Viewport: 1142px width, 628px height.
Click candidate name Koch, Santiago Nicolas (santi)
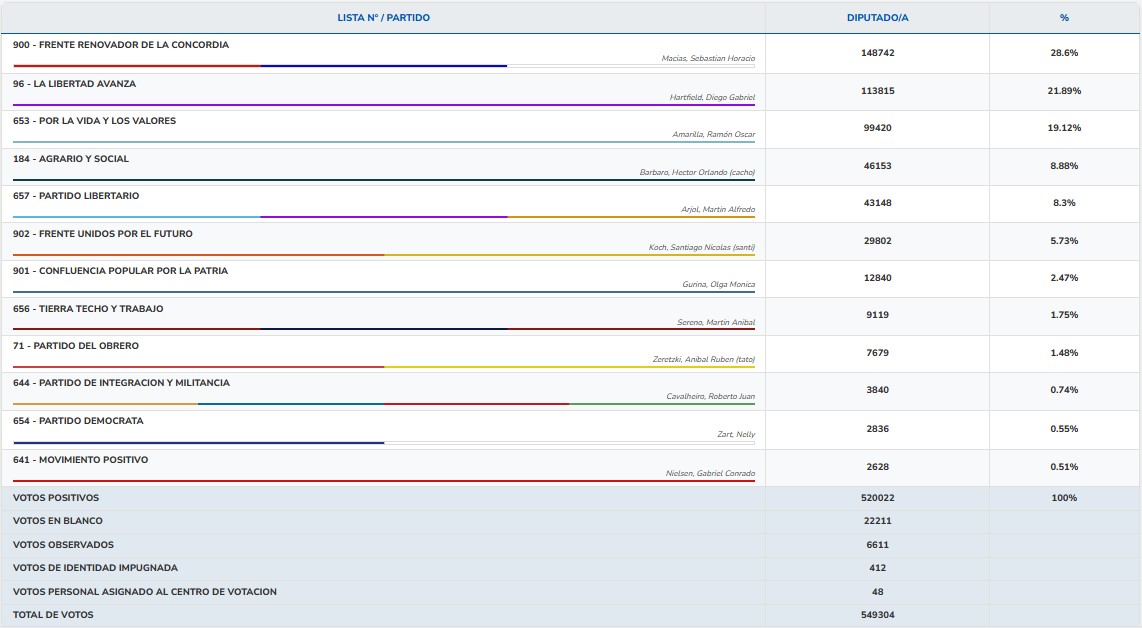coord(701,247)
